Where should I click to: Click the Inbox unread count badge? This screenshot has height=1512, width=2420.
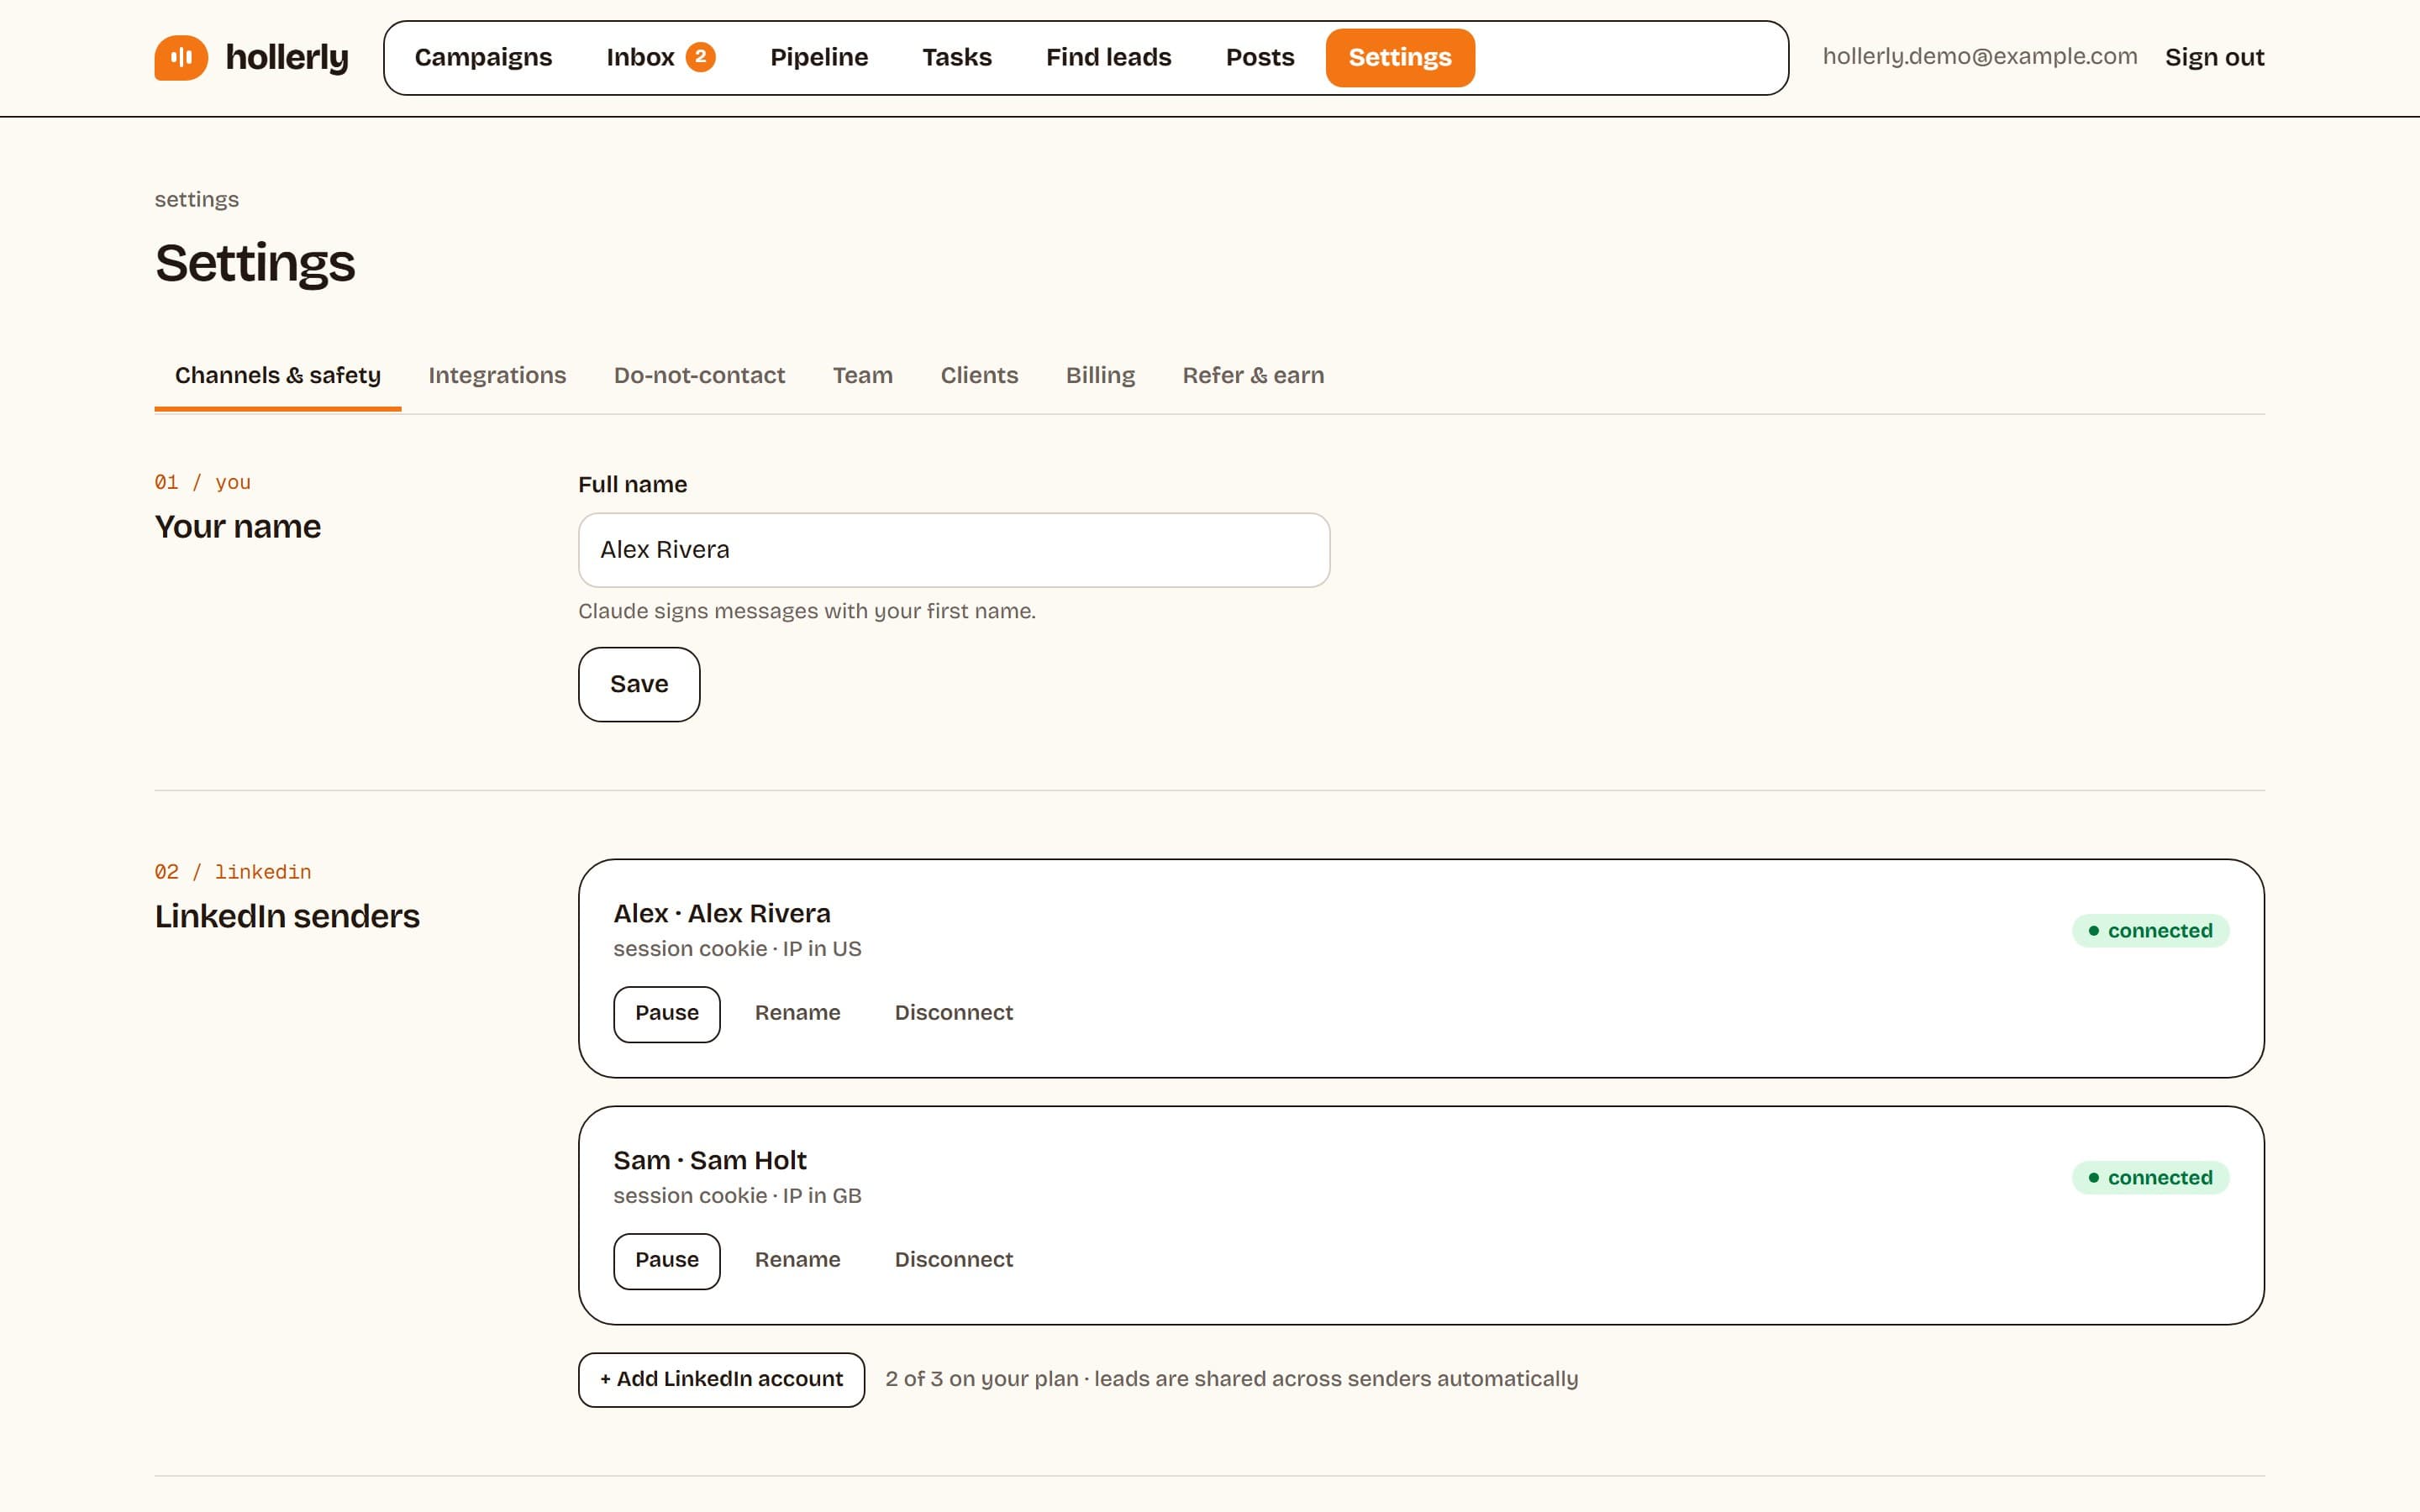[700, 57]
